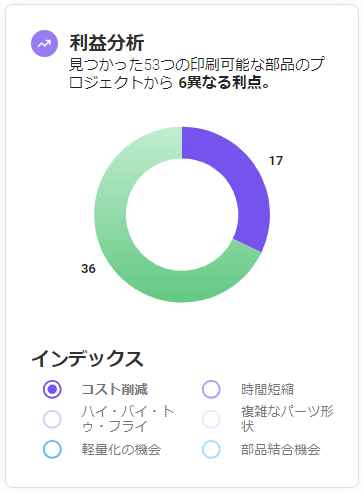Click the purple trending-up arrow icon

(44, 44)
